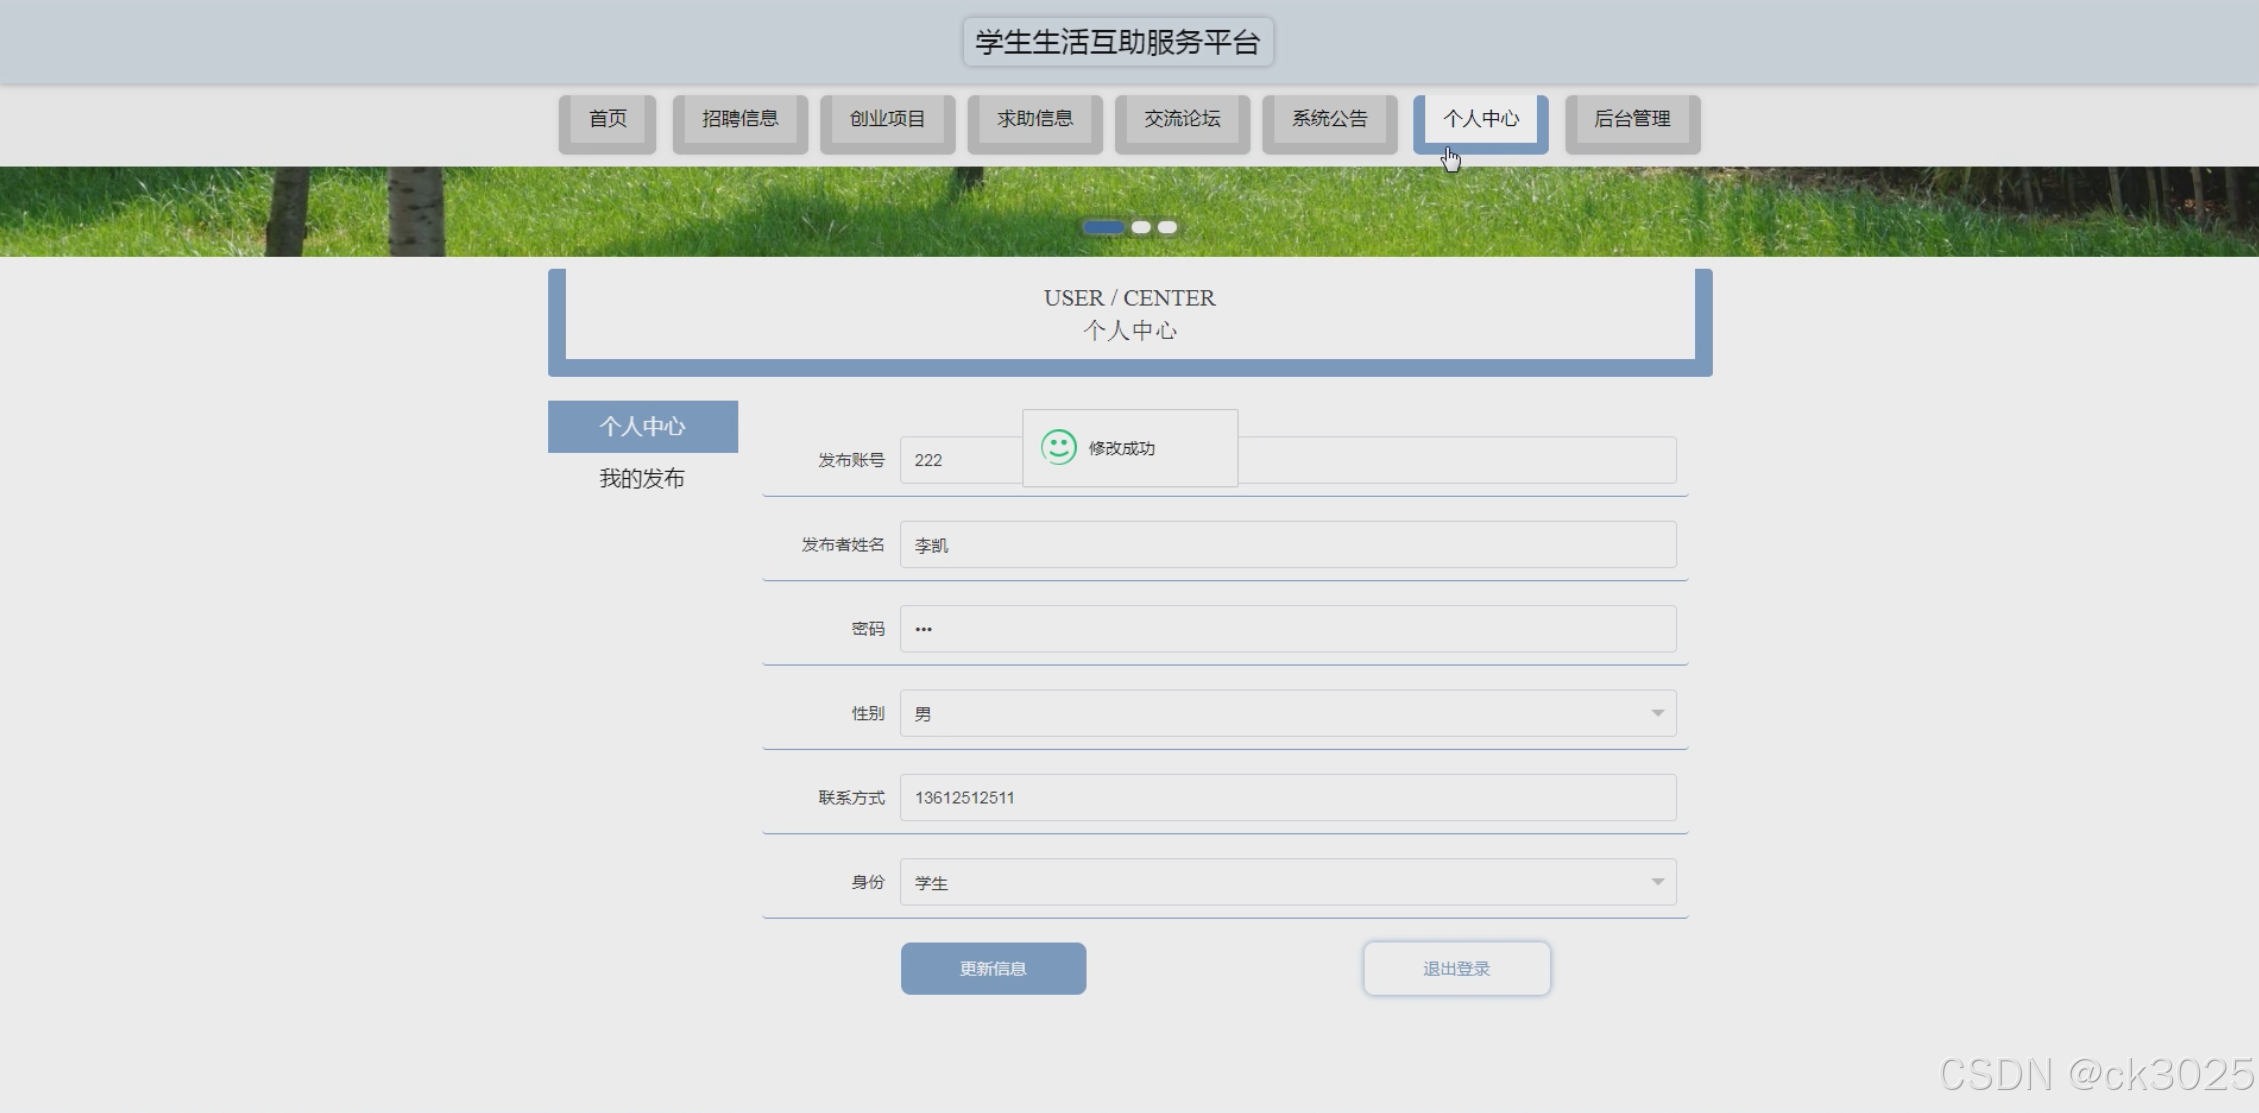The width and height of the screenshot is (2259, 1113).
Task: Select the third carousel indicator dot
Action: 1167,227
